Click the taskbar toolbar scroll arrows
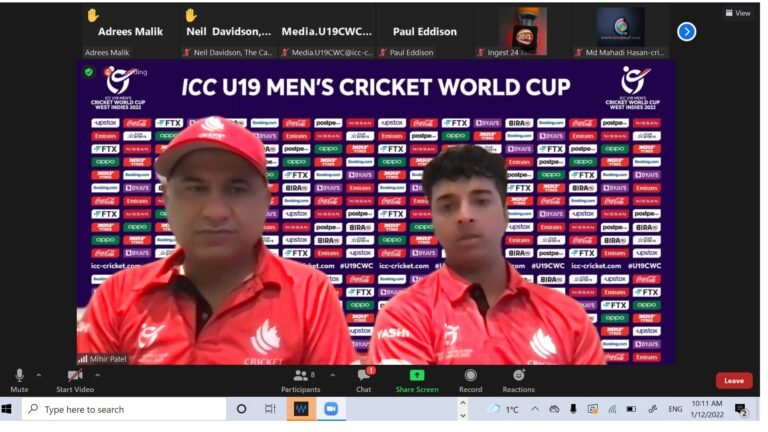The image size is (768, 432). coord(462,409)
